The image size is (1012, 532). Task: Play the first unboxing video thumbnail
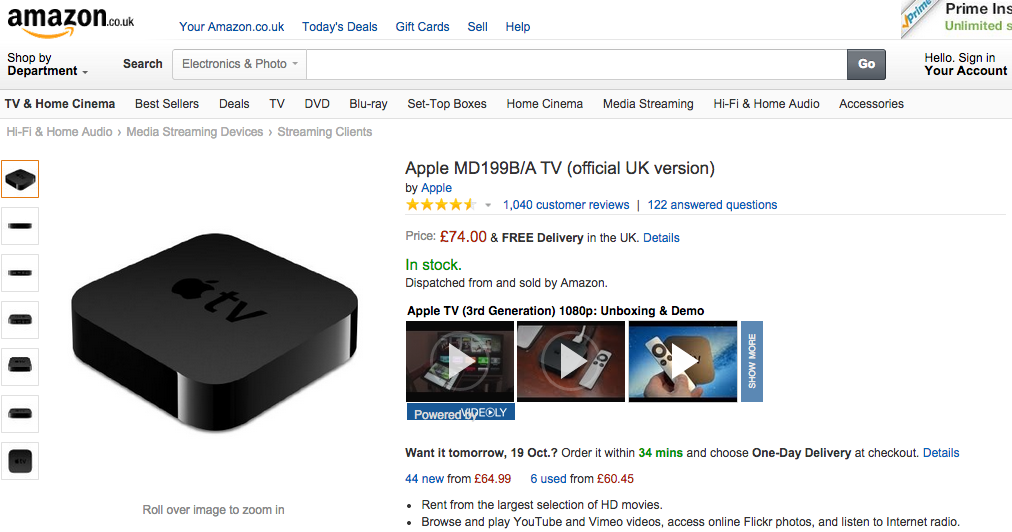(x=459, y=361)
